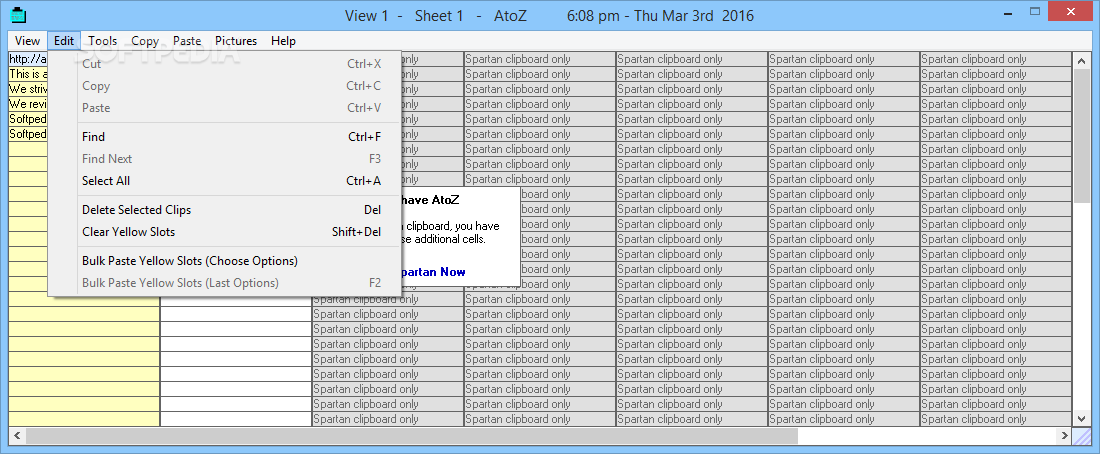Viewport: 1100px width, 454px height.
Task: Click the horizontal scrollbar right arrow
Action: tap(1064, 436)
